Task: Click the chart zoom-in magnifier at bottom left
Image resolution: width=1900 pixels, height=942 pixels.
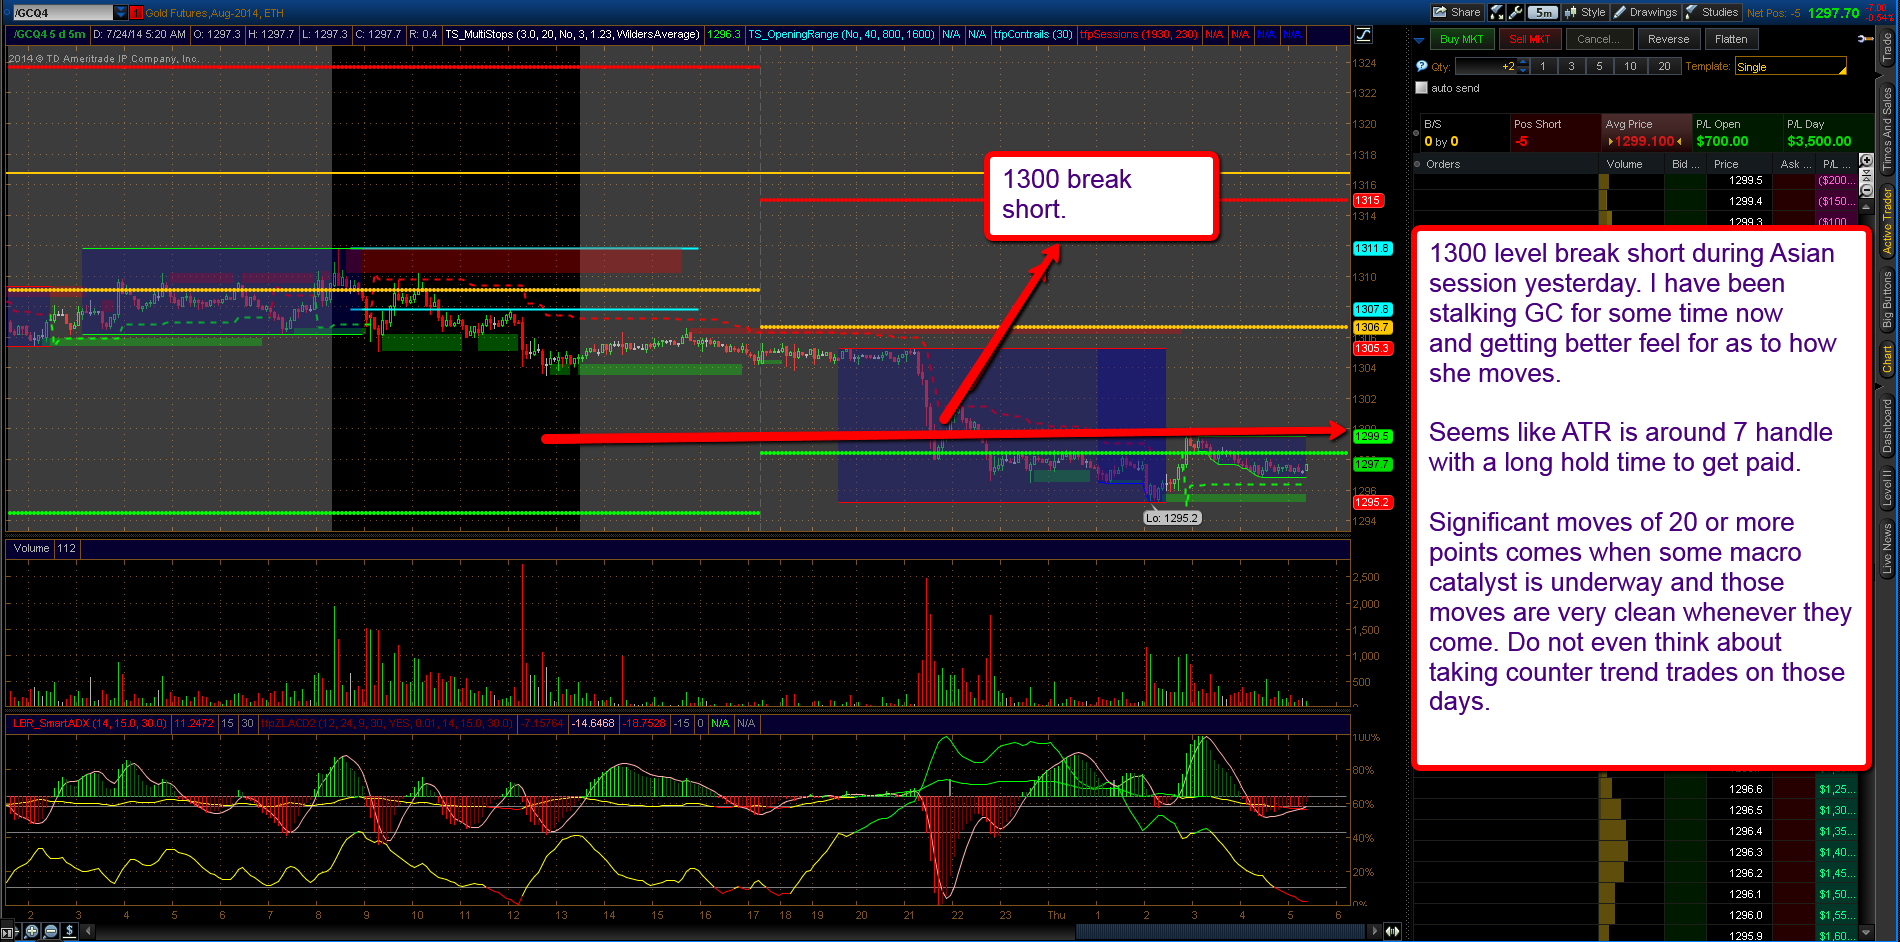Action: (32, 931)
